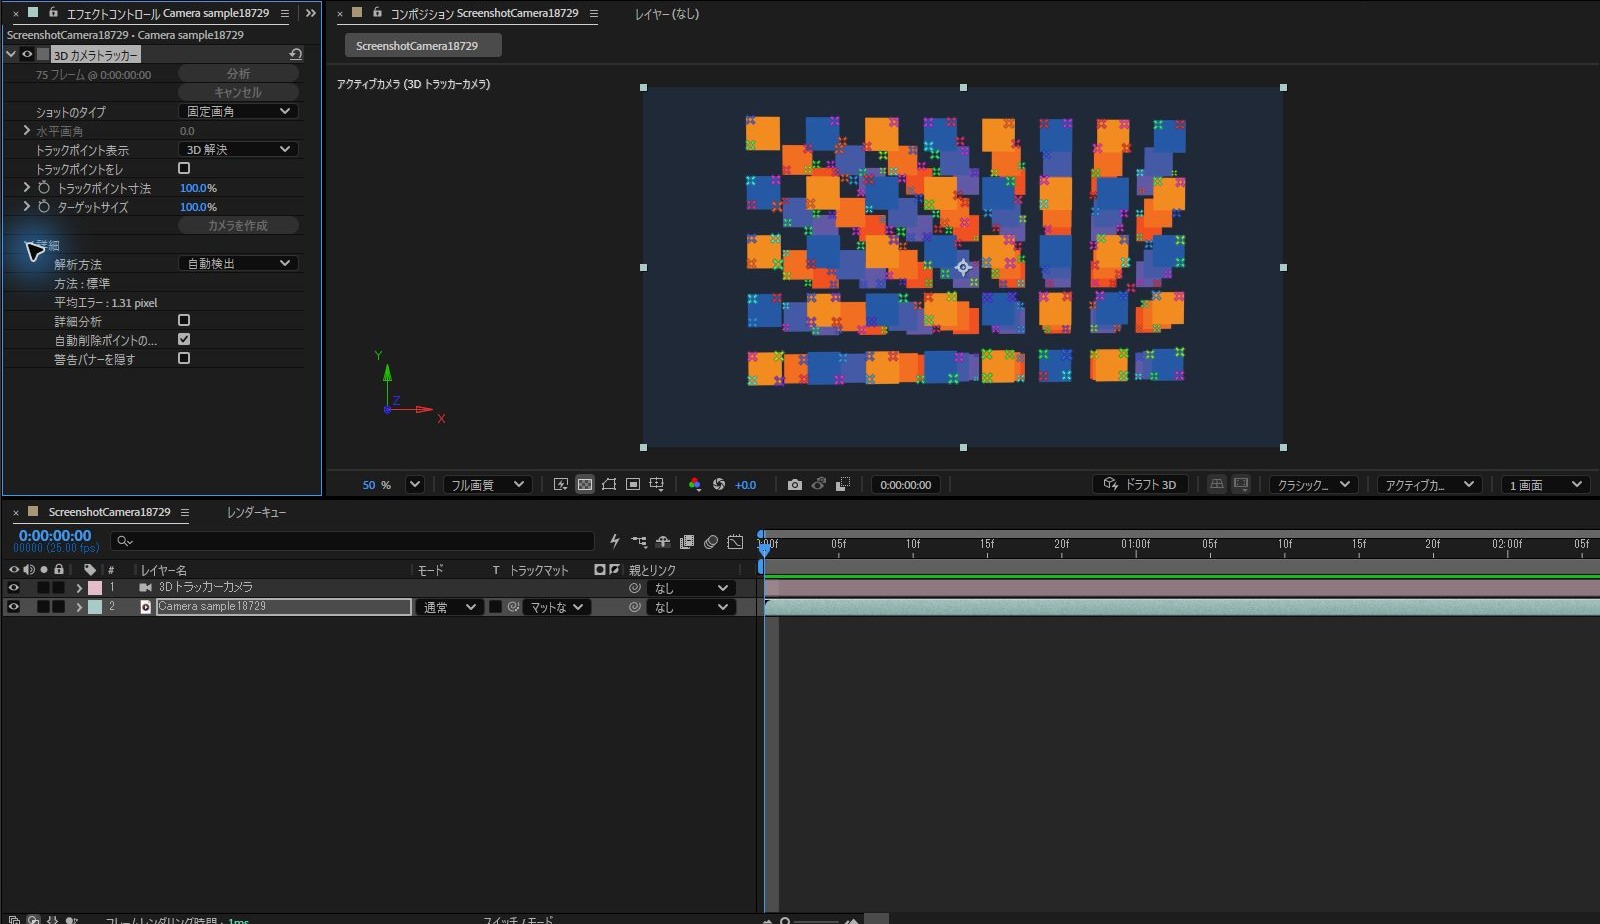Toggle the fast previews icon in viewer
This screenshot has height=924, width=1600.
pos(561,484)
